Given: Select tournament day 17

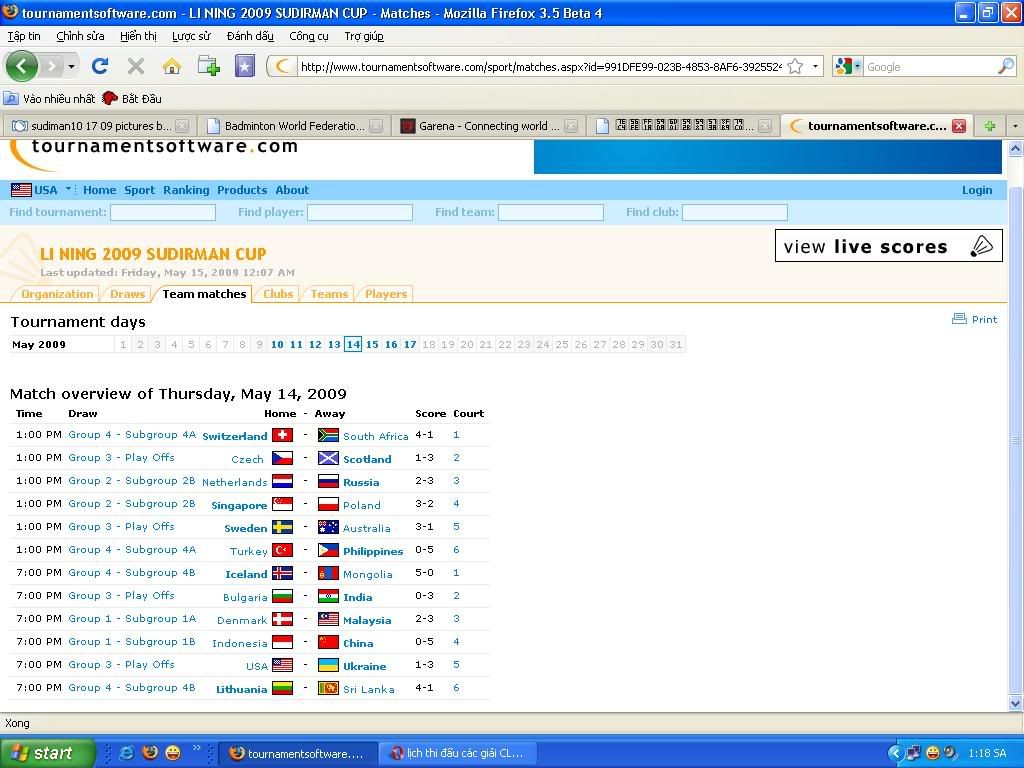Looking at the screenshot, I should [410, 344].
